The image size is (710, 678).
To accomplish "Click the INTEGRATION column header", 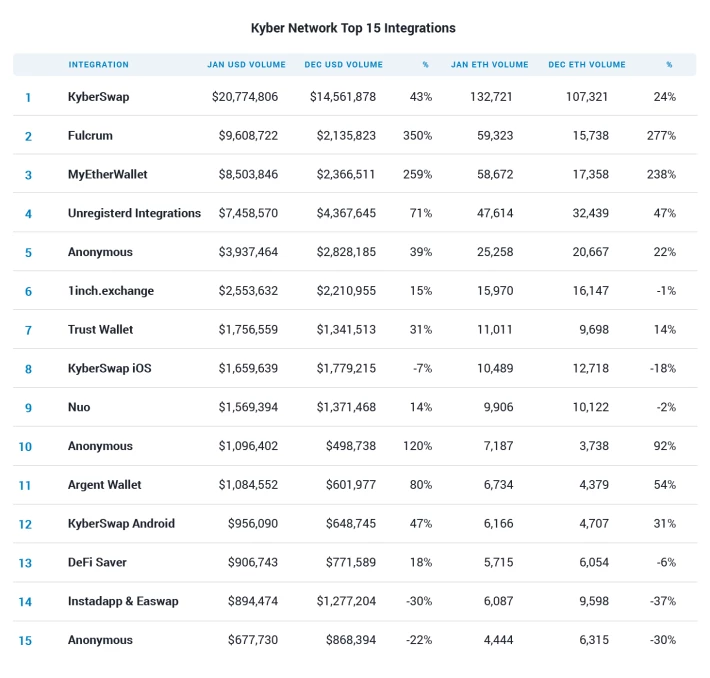I will [98, 64].
